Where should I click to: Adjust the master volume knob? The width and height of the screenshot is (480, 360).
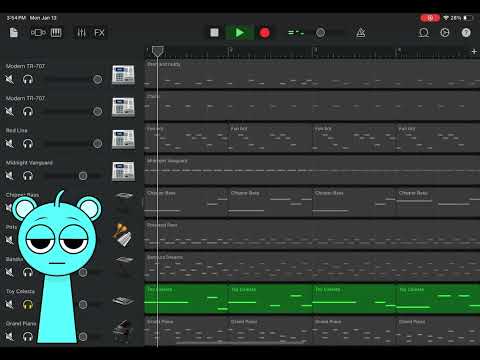320,33
